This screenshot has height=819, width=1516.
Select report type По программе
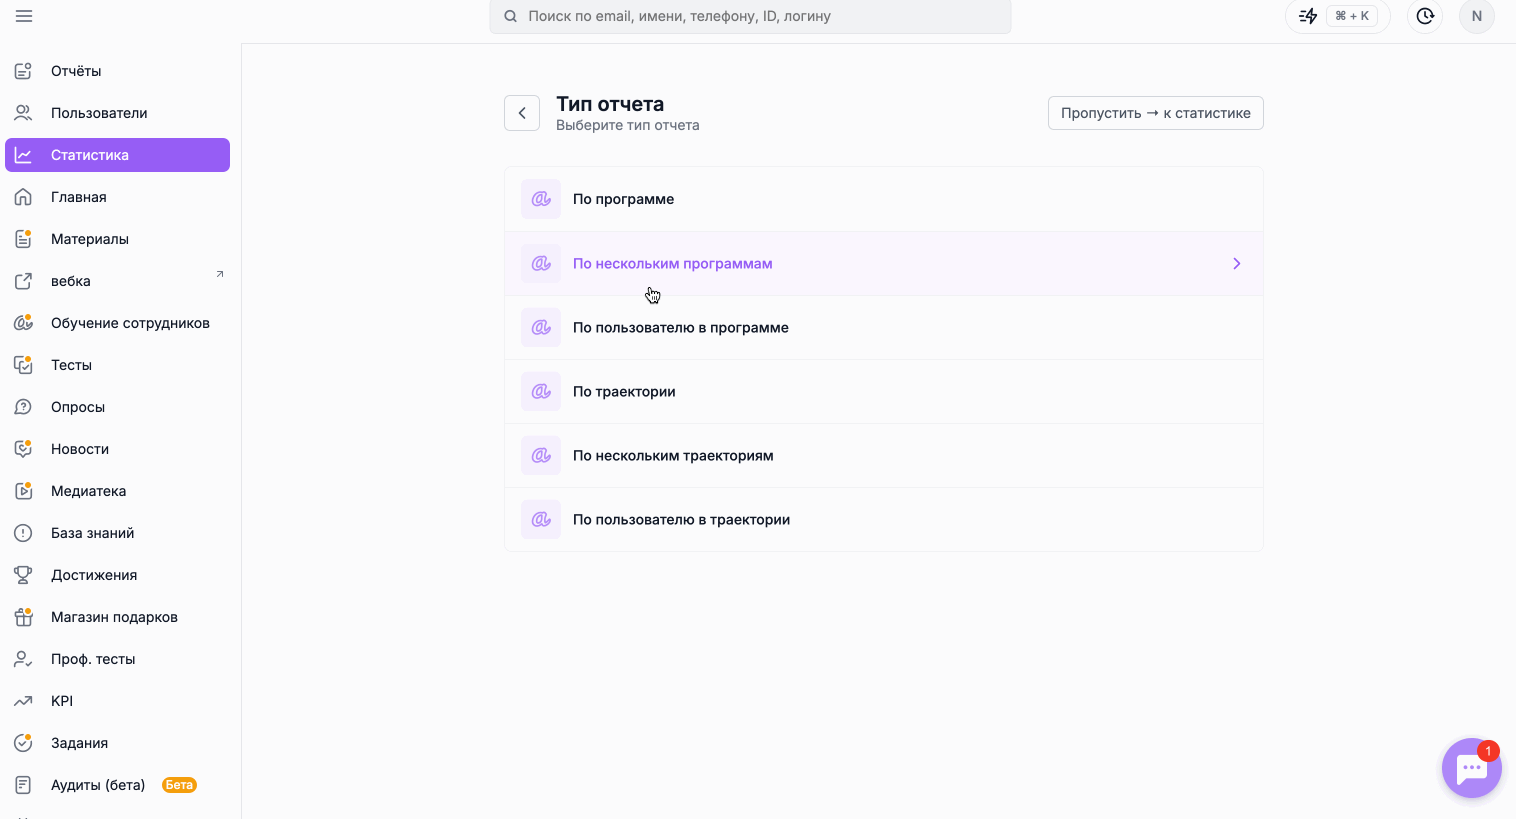pos(884,199)
